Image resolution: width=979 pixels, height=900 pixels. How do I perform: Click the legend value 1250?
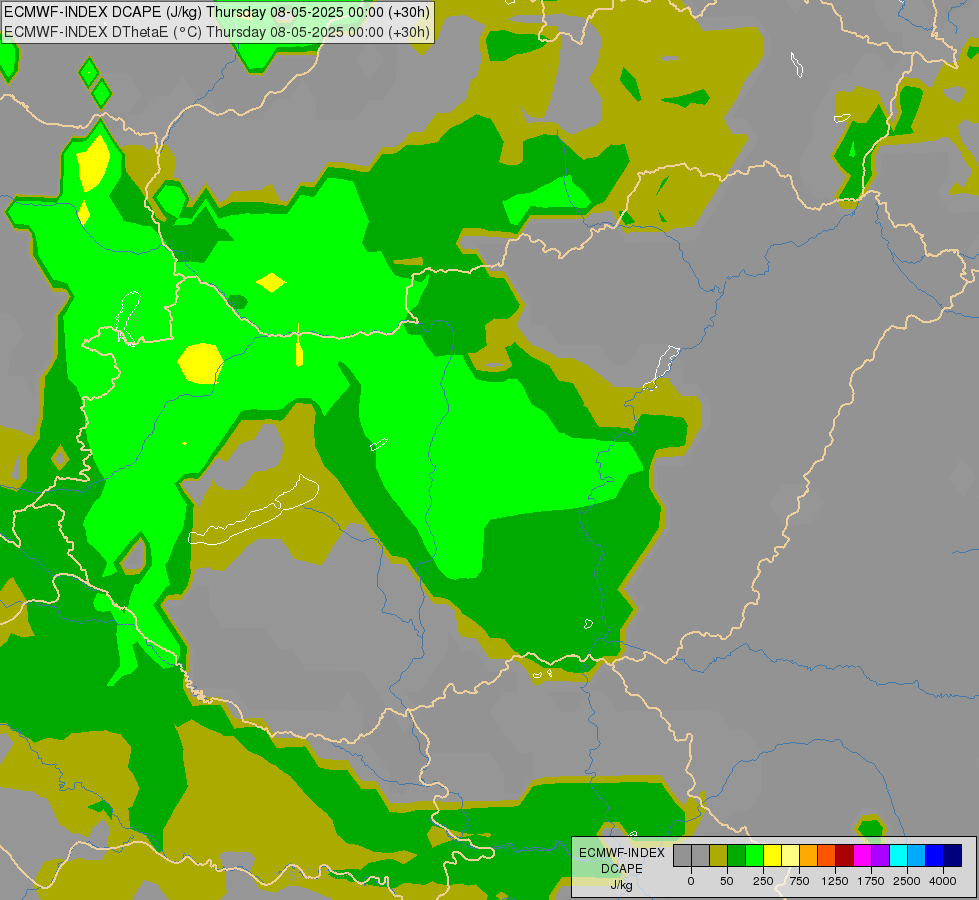(x=835, y=881)
